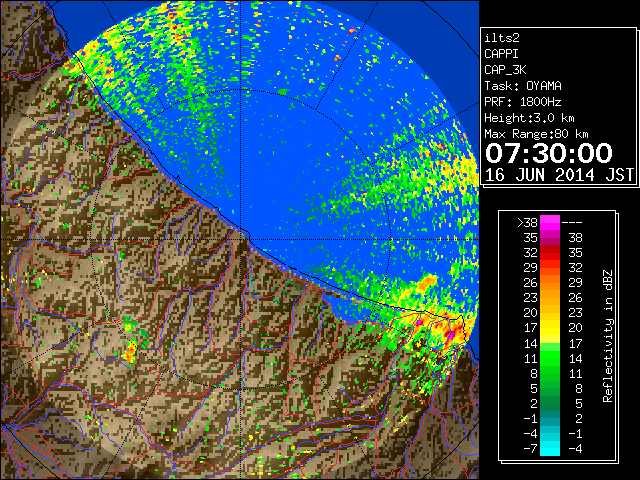
Task: Click the PRF: 1800Hz value
Action: coord(522,102)
